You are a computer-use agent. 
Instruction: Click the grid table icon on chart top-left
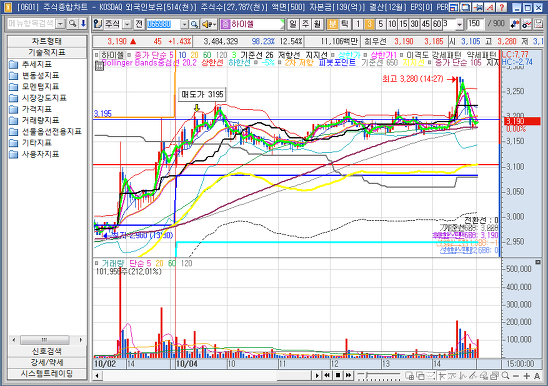click(99, 66)
